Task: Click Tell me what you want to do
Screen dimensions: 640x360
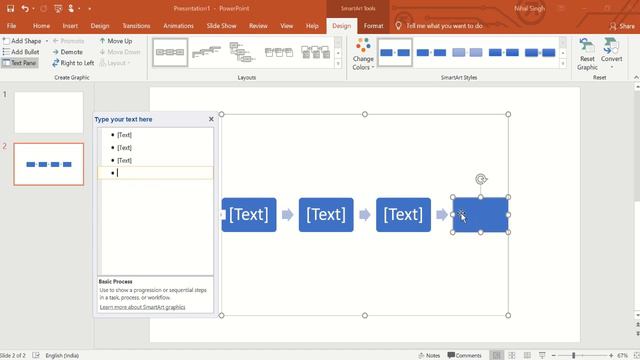Action: coord(444,26)
